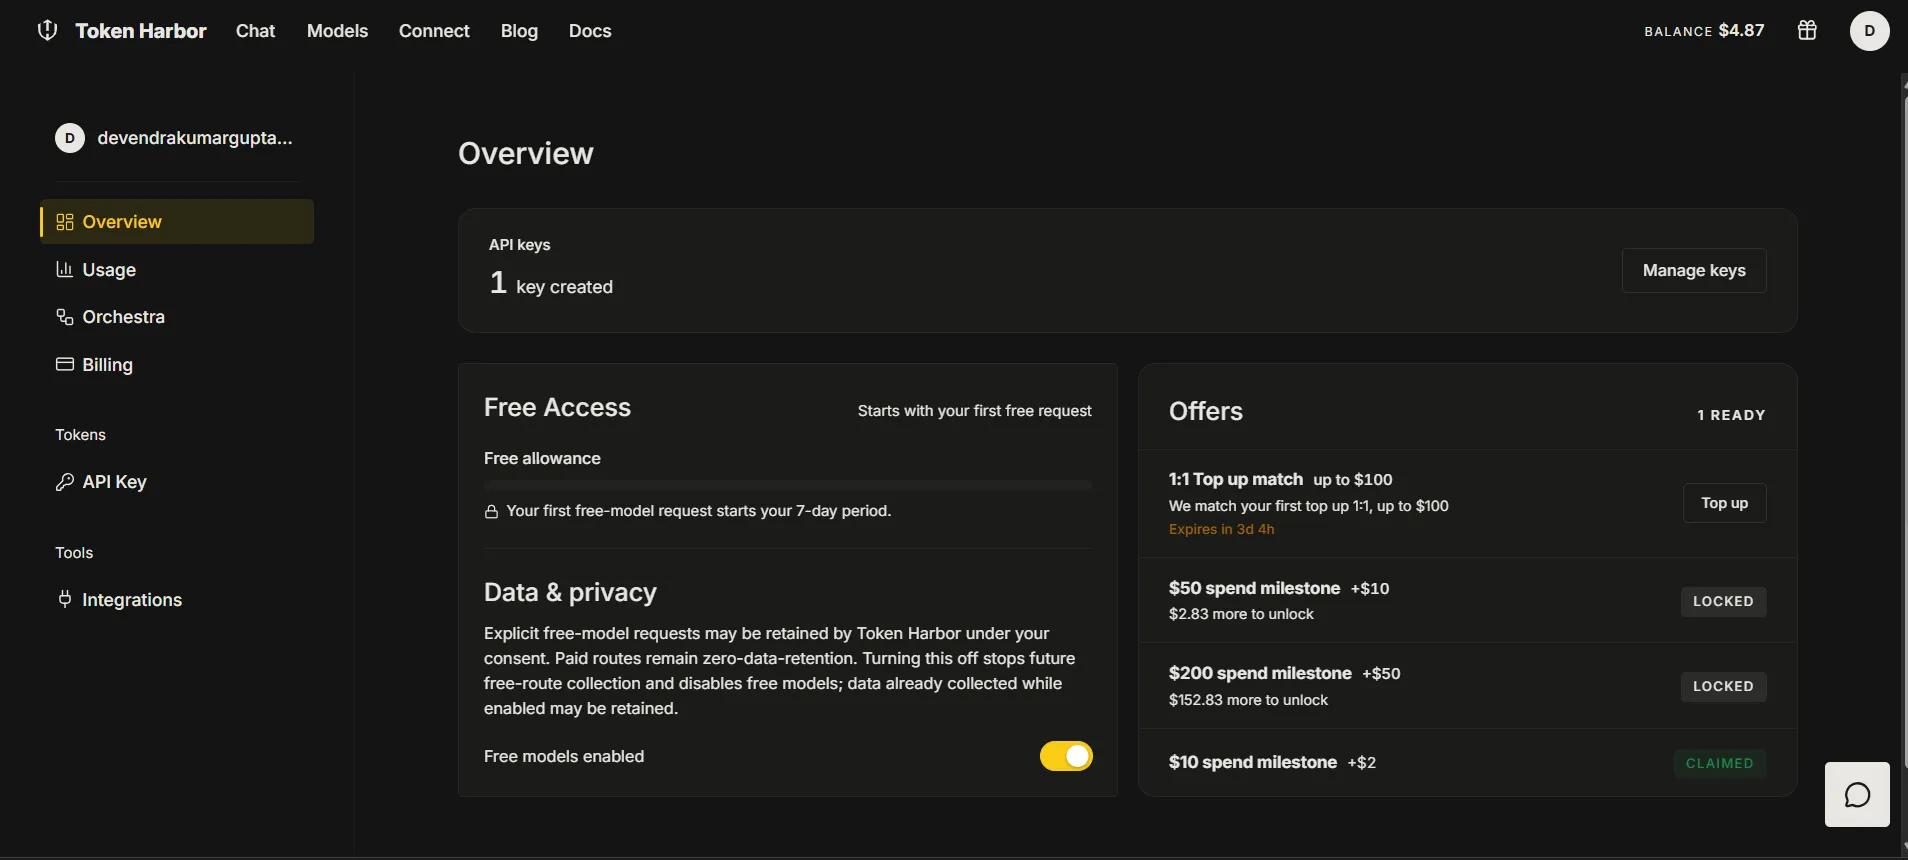Click the 'Tokens' sidebar section label
The image size is (1908, 860).
click(x=80, y=435)
